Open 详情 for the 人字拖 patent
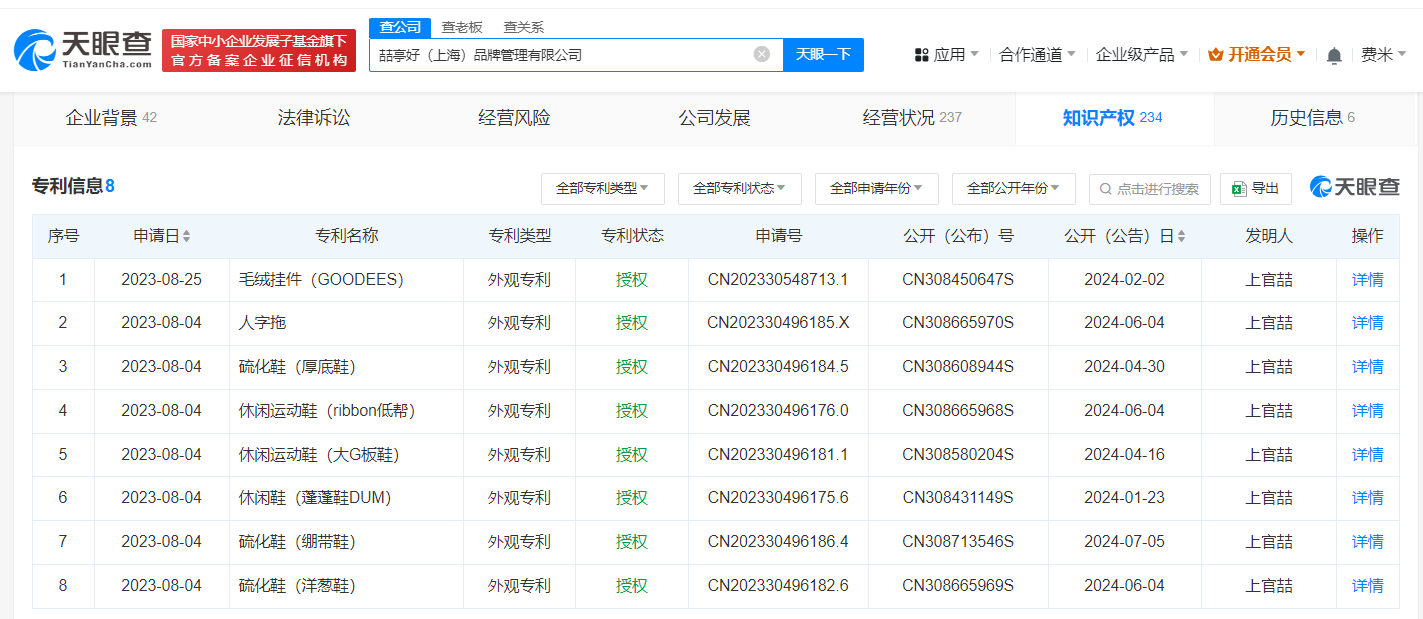The width and height of the screenshot is (1423, 619). pyautogui.click(x=1367, y=322)
